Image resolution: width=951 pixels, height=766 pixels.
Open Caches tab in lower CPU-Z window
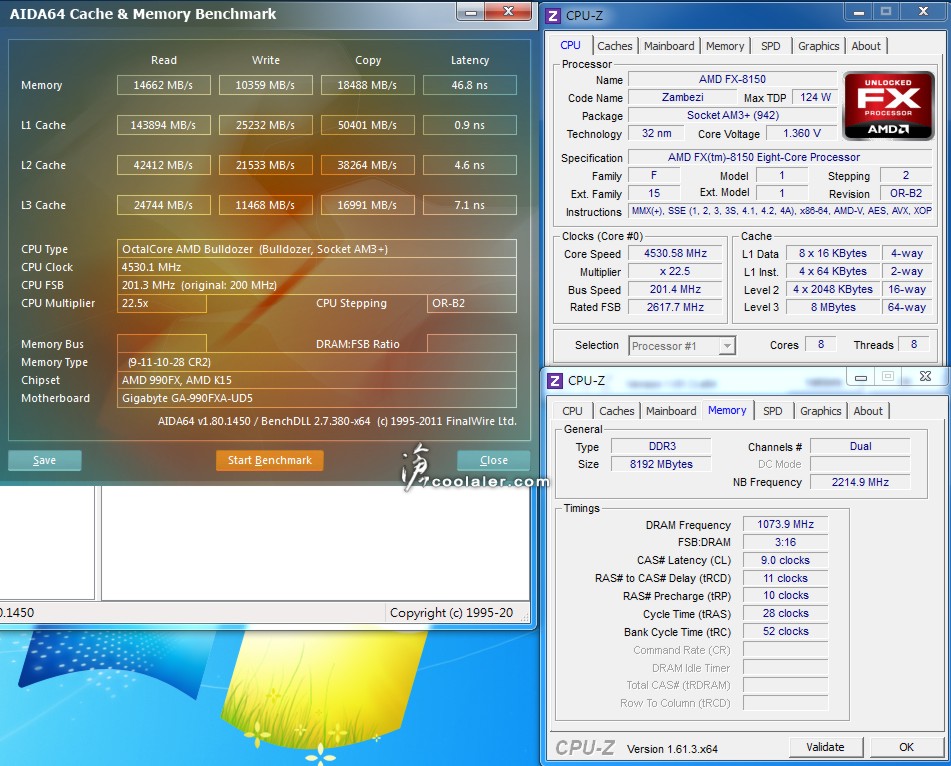point(617,411)
